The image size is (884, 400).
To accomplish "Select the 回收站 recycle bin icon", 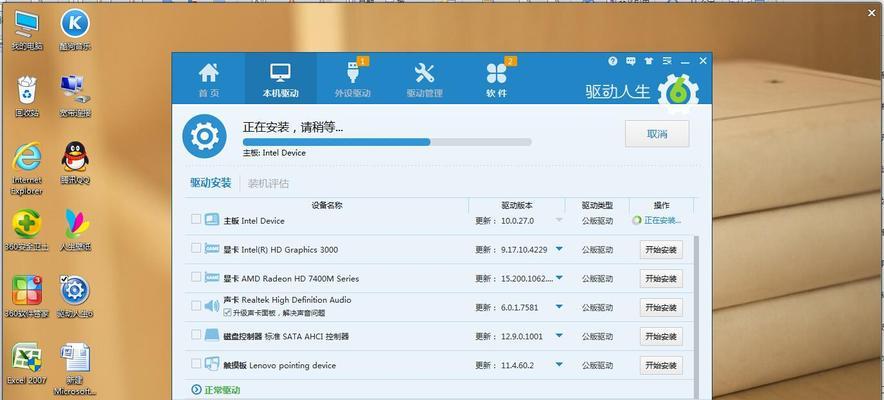I will click(x=27, y=97).
